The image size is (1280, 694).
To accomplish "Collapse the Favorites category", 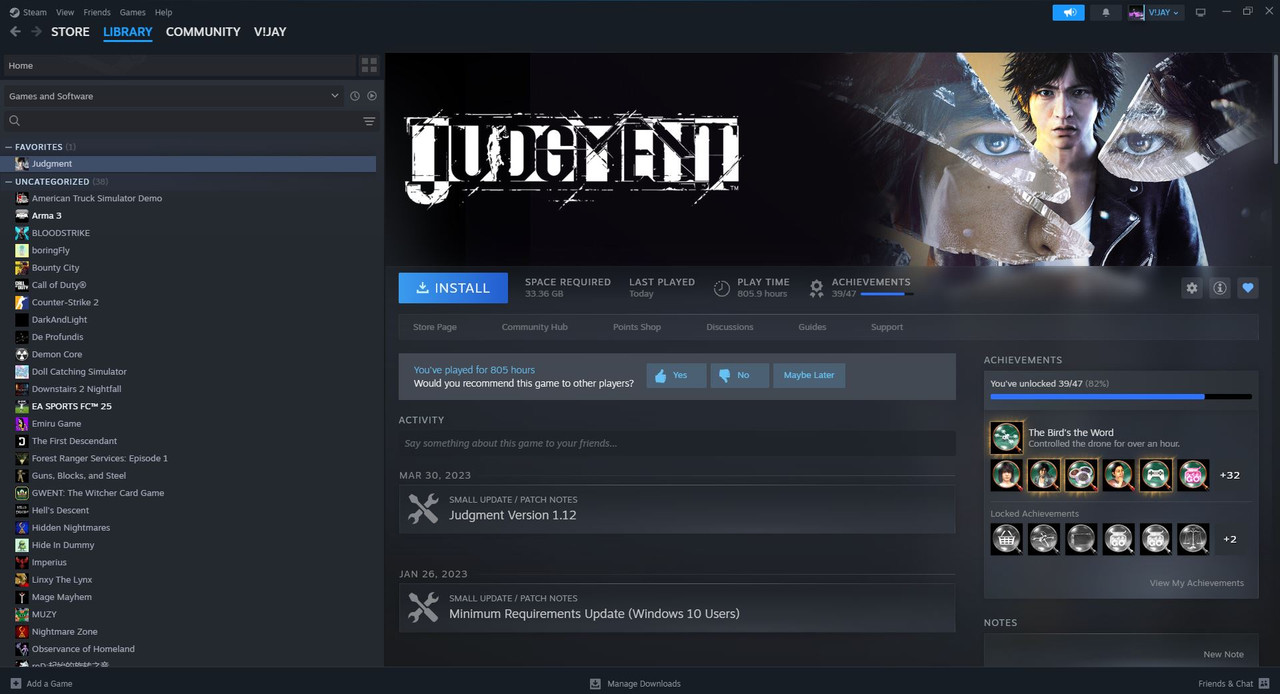I will [9, 147].
